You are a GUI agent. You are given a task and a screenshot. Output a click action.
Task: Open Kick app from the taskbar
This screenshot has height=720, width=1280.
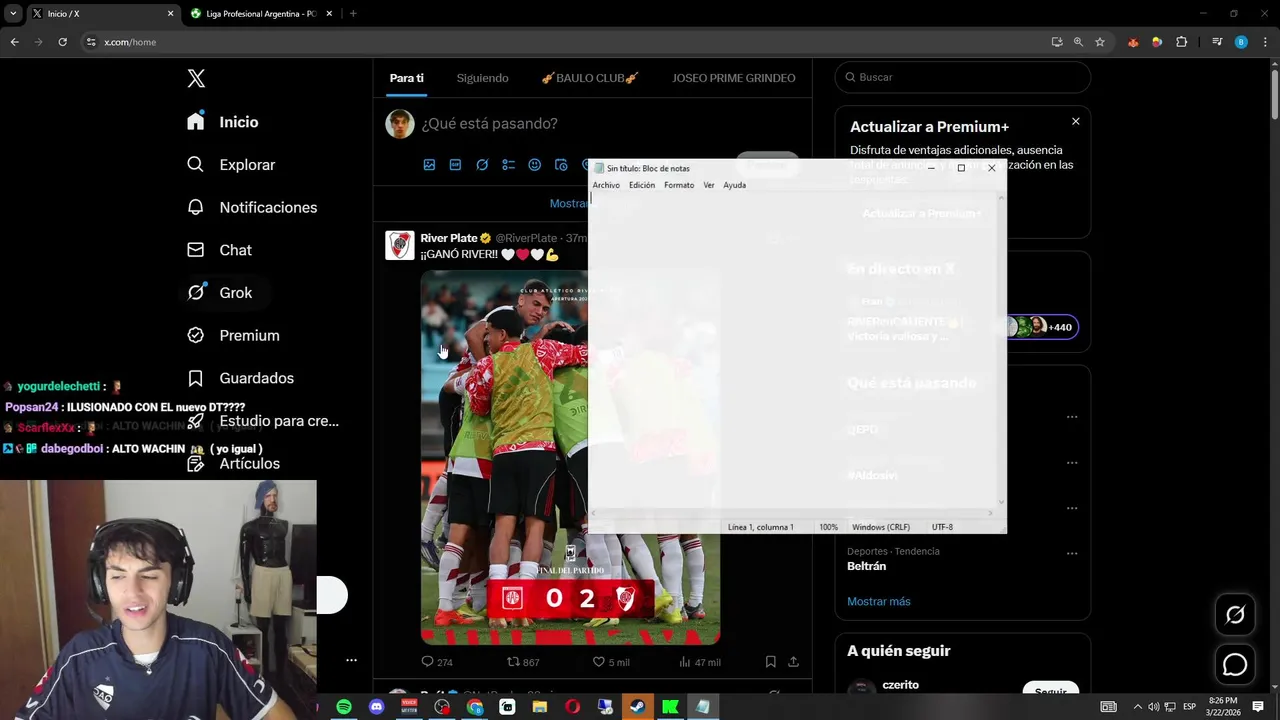coord(670,707)
